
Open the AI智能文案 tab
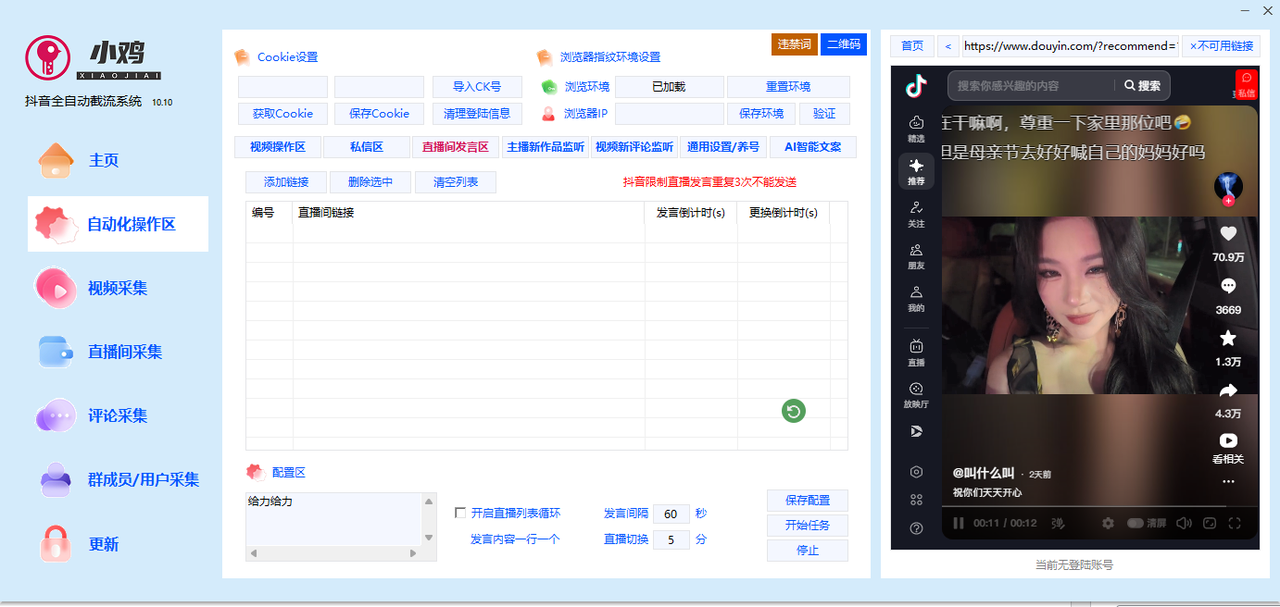[811, 147]
